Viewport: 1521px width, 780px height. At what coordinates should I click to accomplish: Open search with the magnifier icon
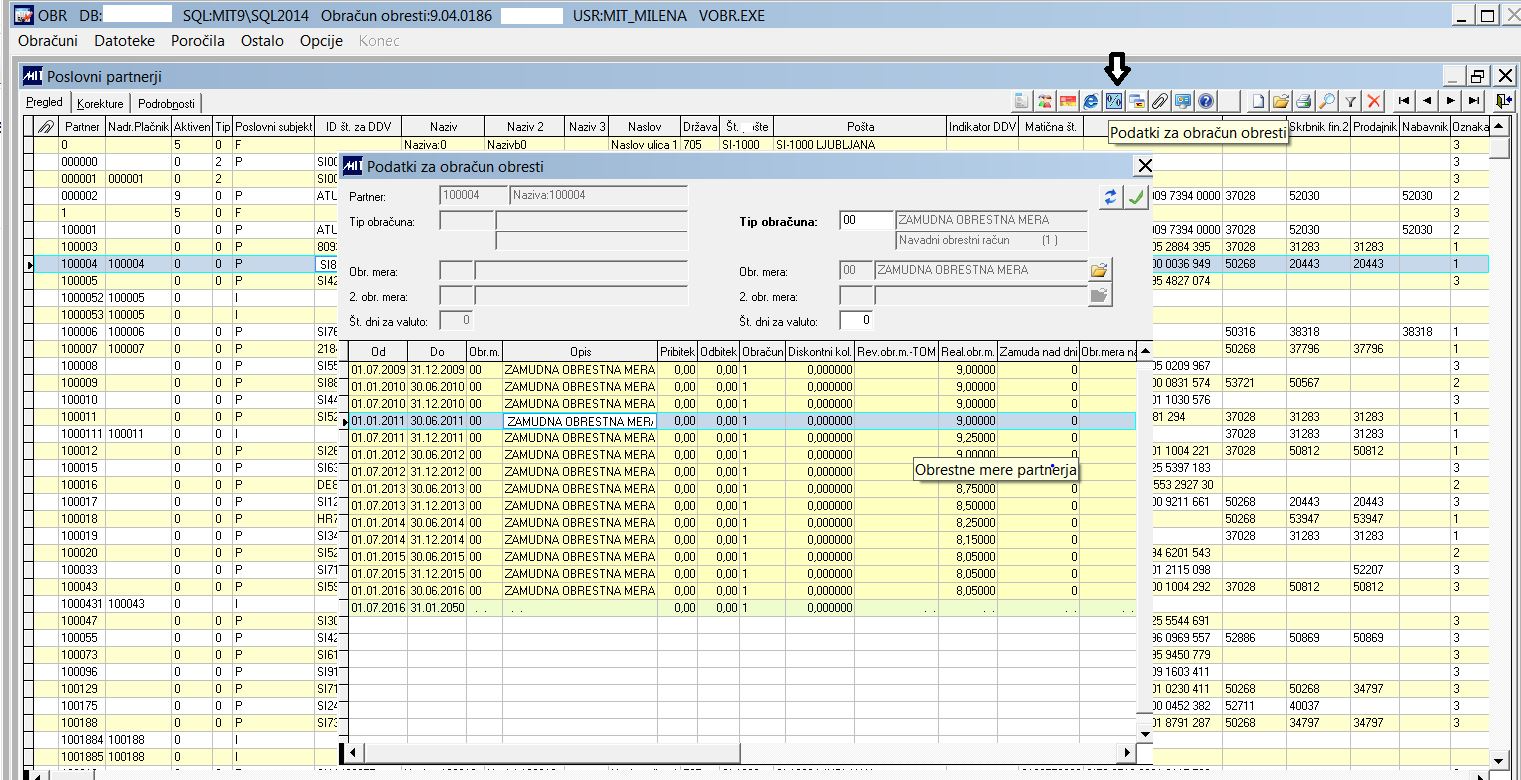click(x=1325, y=100)
